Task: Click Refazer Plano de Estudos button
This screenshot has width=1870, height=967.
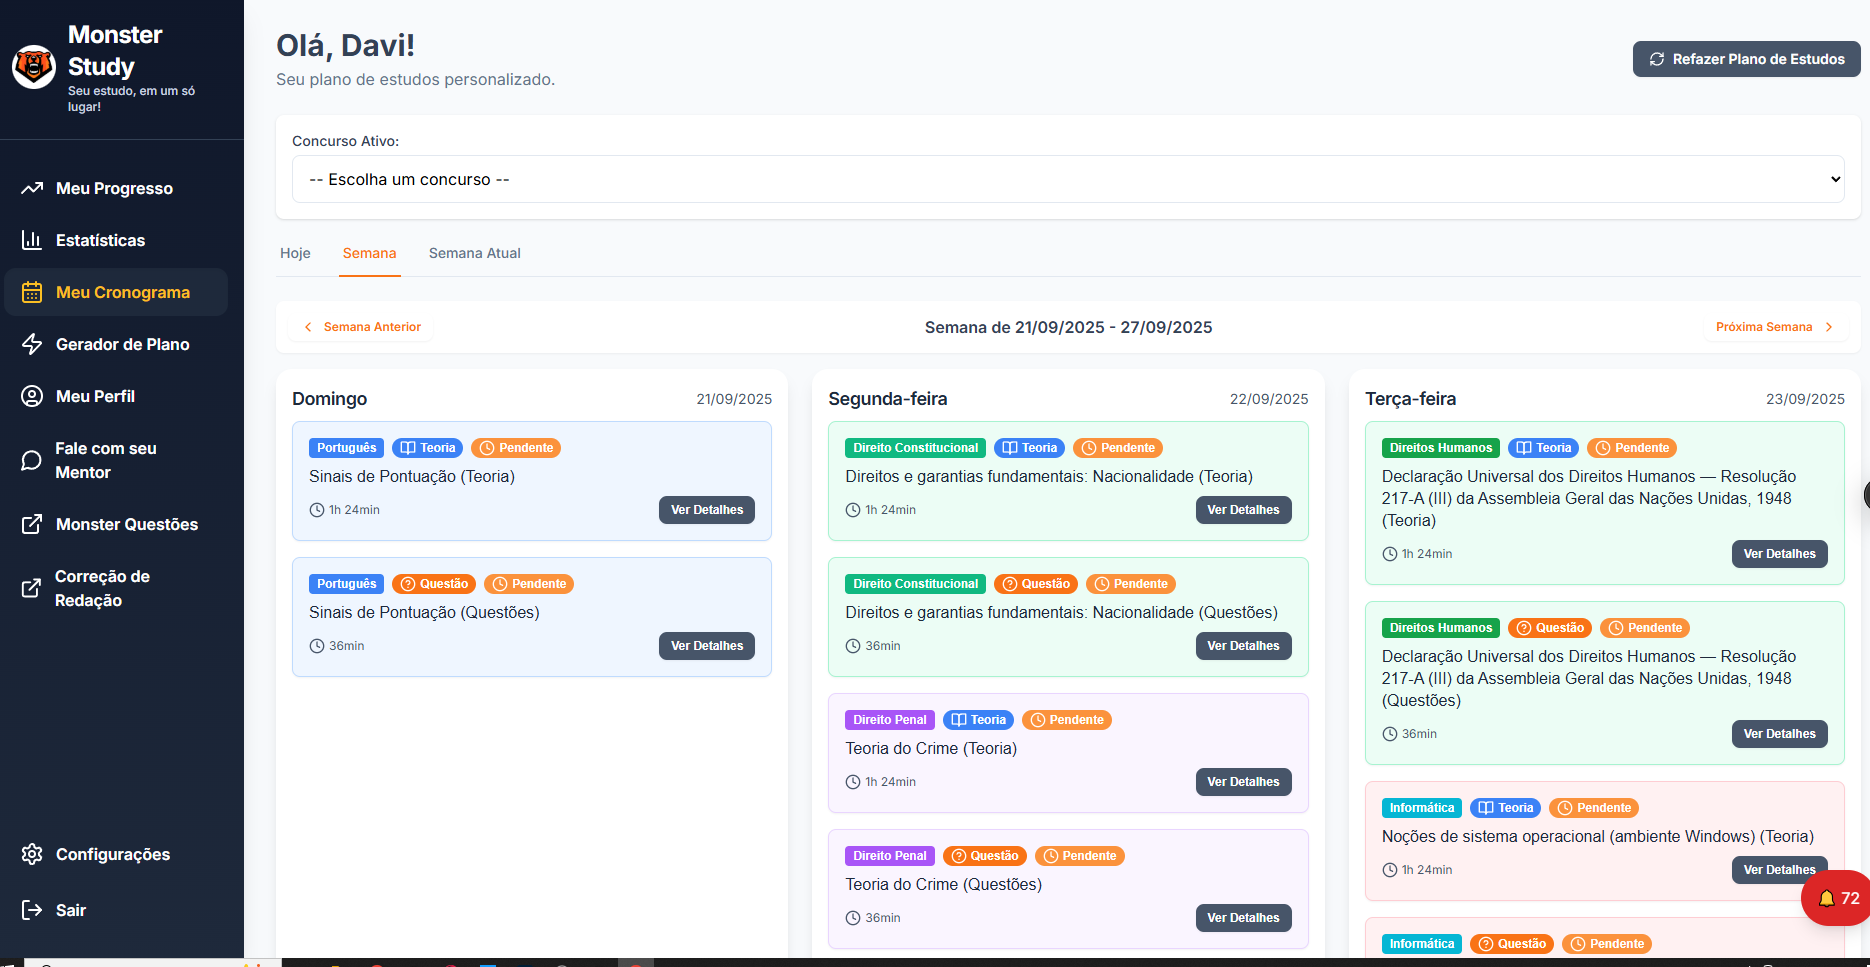Action: [1746, 59]
